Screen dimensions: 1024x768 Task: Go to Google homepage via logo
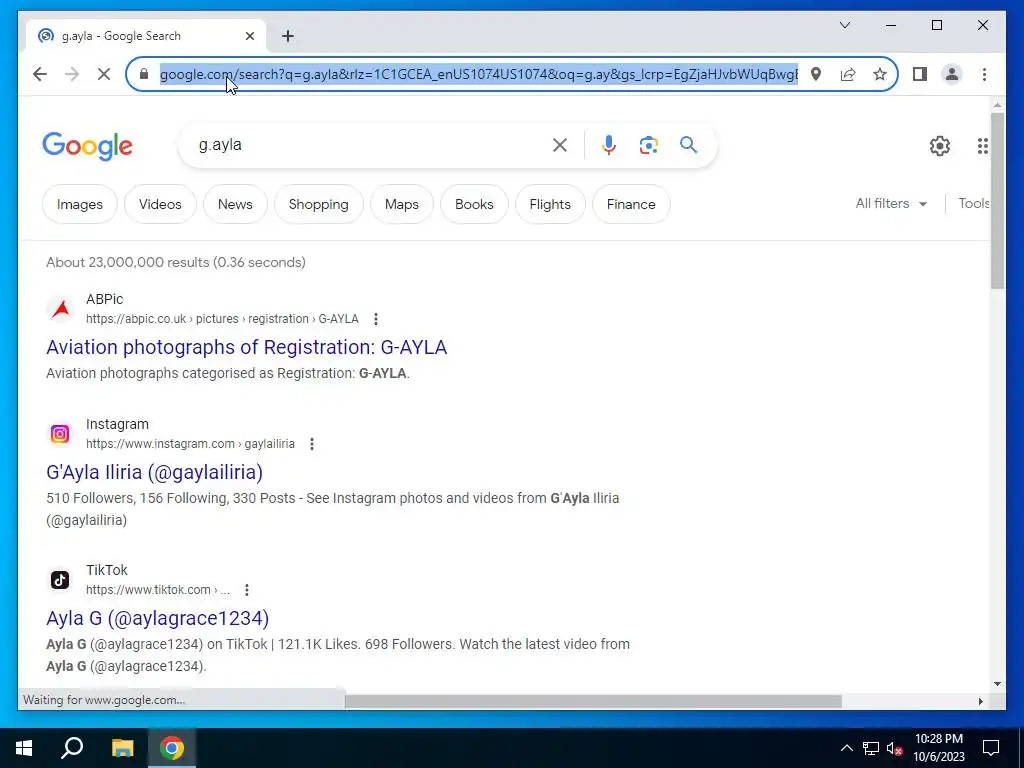click(88, 146)
